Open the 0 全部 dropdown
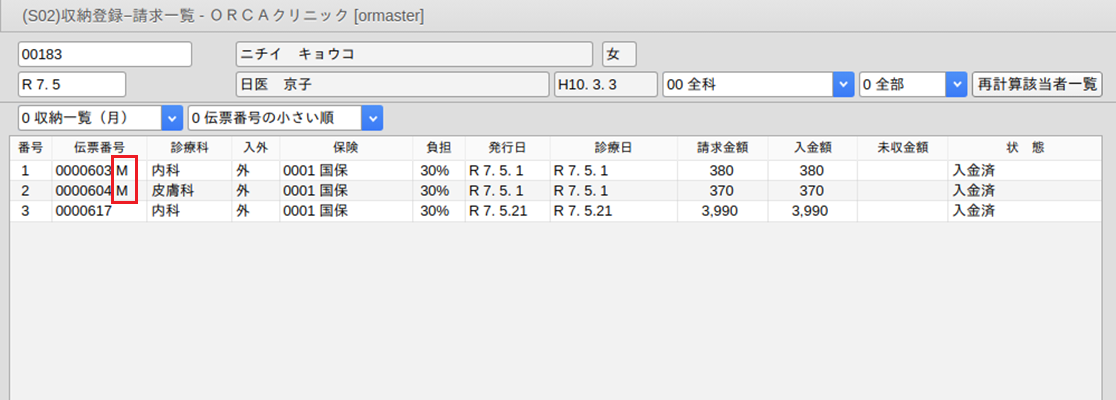This screenshot has width=1116, height=400. click(x=955, y=85)
